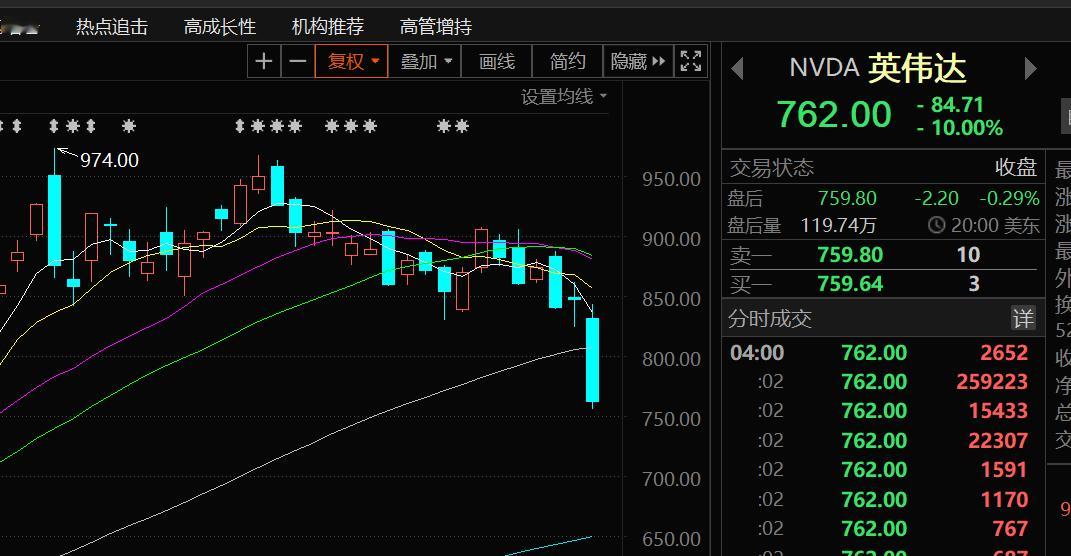Image resolution: width=1071 pixels, height=556 pixels.
Task: Click trade volume 767
Action: [x=1010, y=529]
